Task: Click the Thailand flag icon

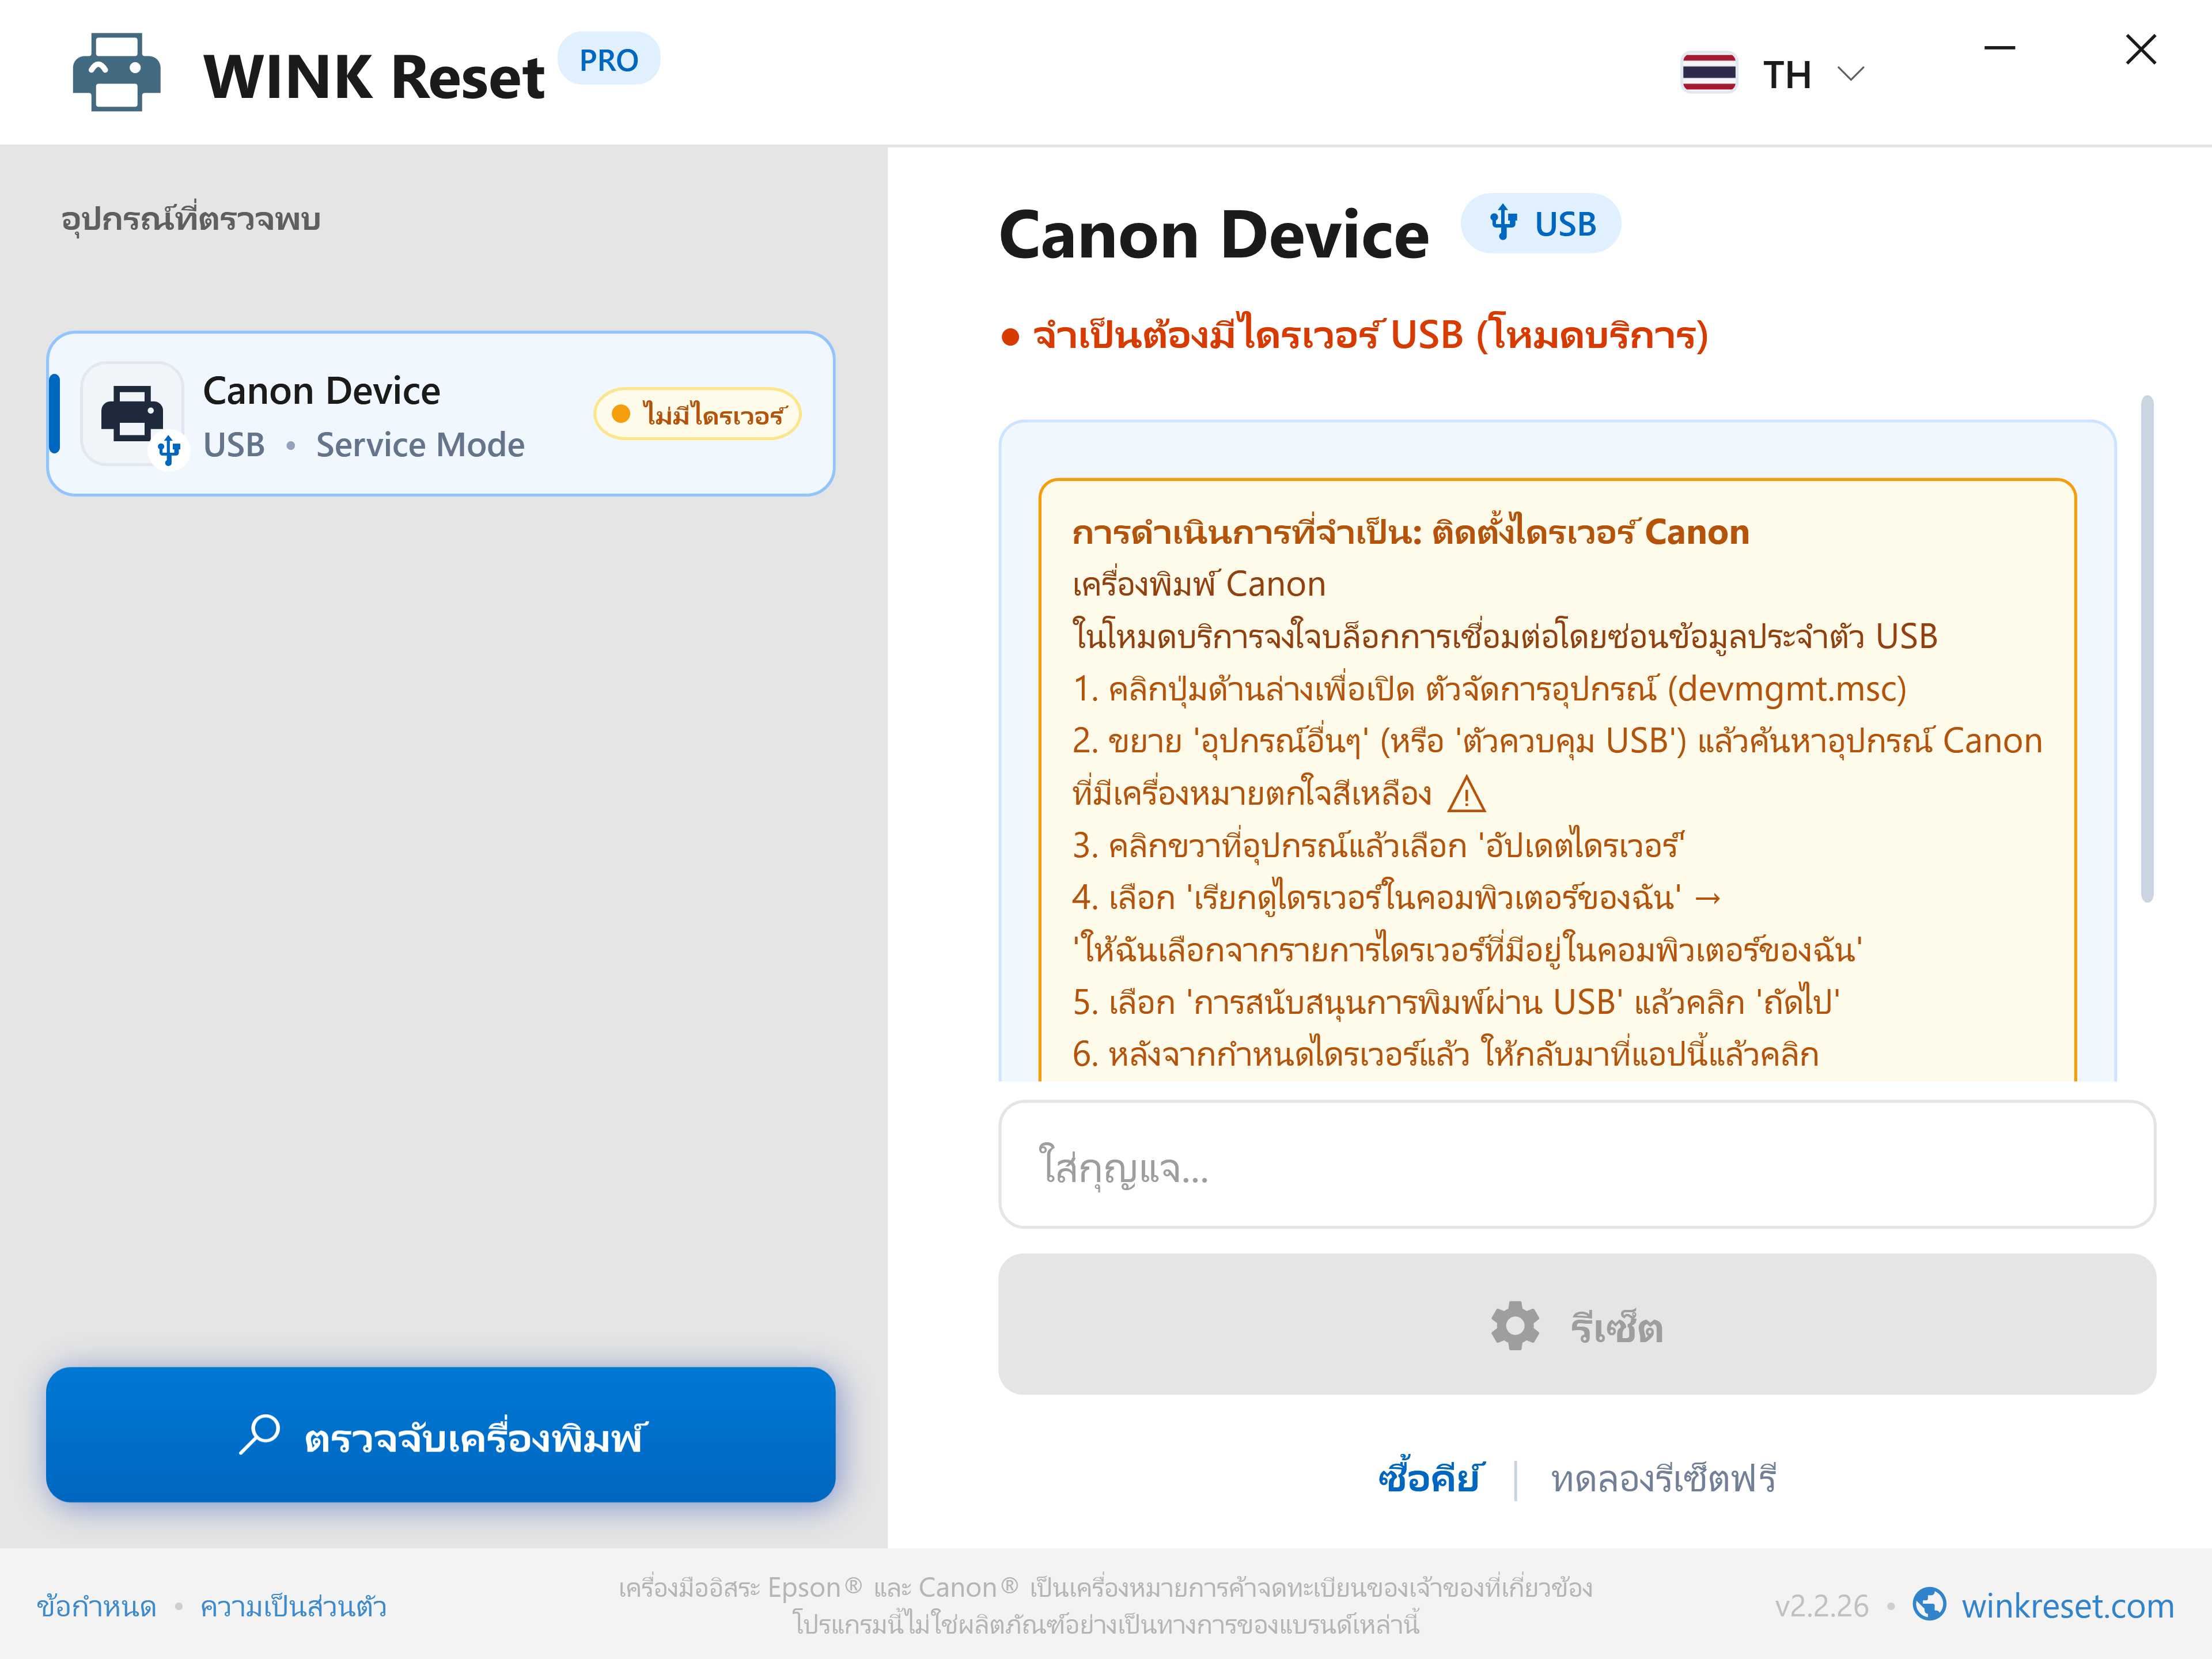Action: point(1709,73)
